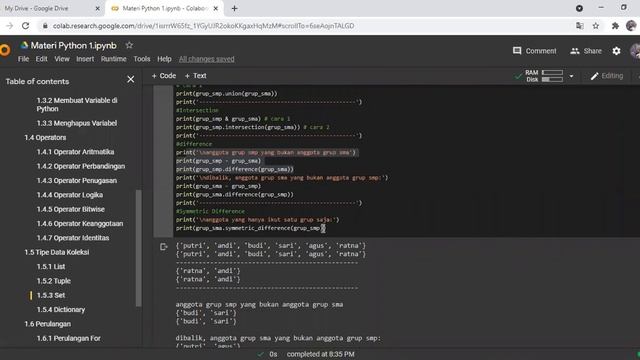The height and width of the screenshot is (360, 640).
Task: Go to 1.4 Operators heading
Action: click(x=45, y=138)
